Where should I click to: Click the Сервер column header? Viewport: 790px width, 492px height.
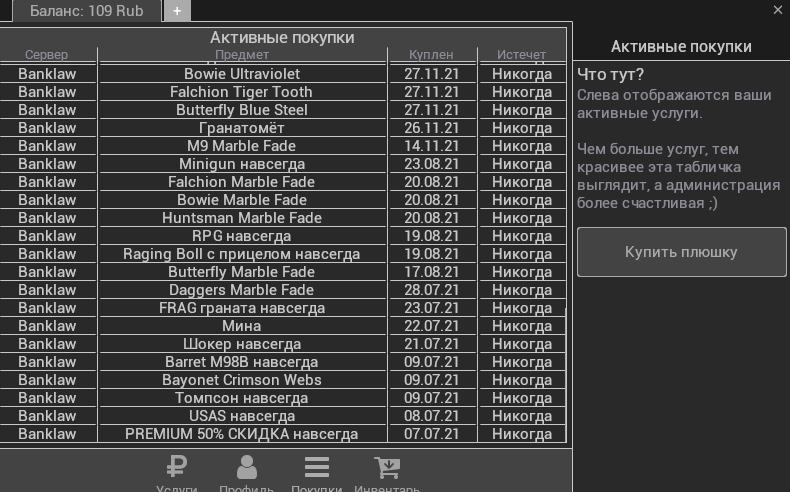pos(46,54)
